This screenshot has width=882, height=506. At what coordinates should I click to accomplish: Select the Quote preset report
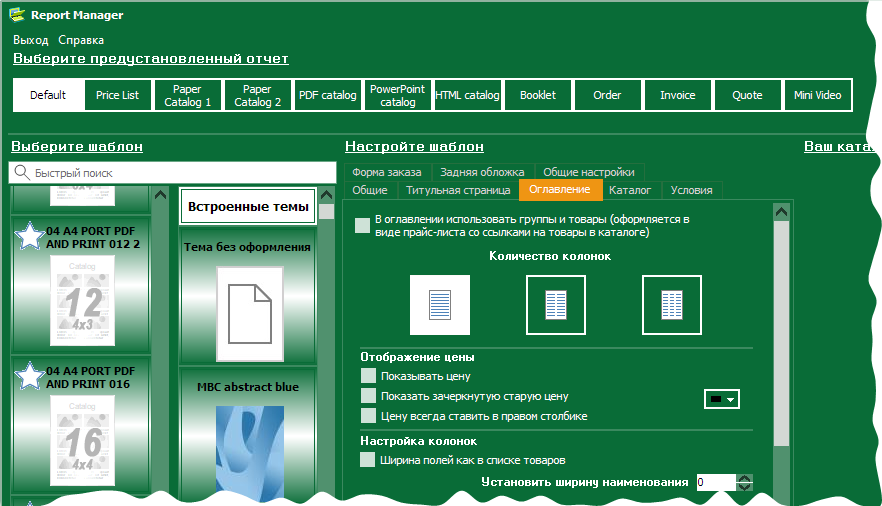(748, 95)
